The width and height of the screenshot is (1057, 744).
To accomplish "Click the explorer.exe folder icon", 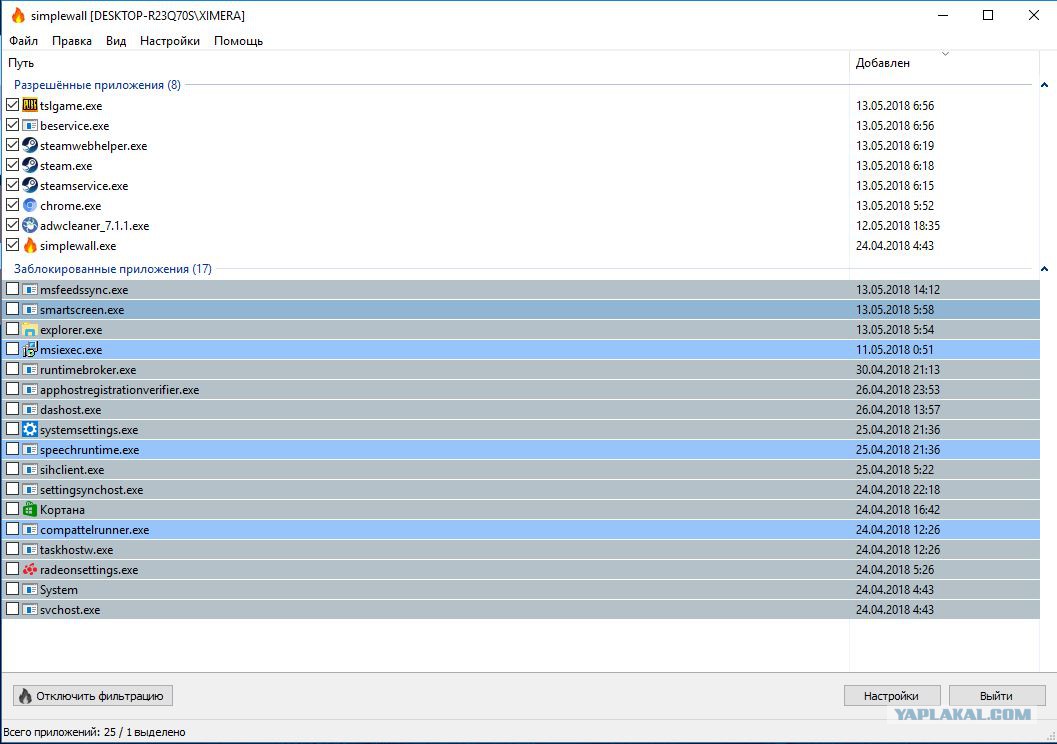I will tap(30, 330).
